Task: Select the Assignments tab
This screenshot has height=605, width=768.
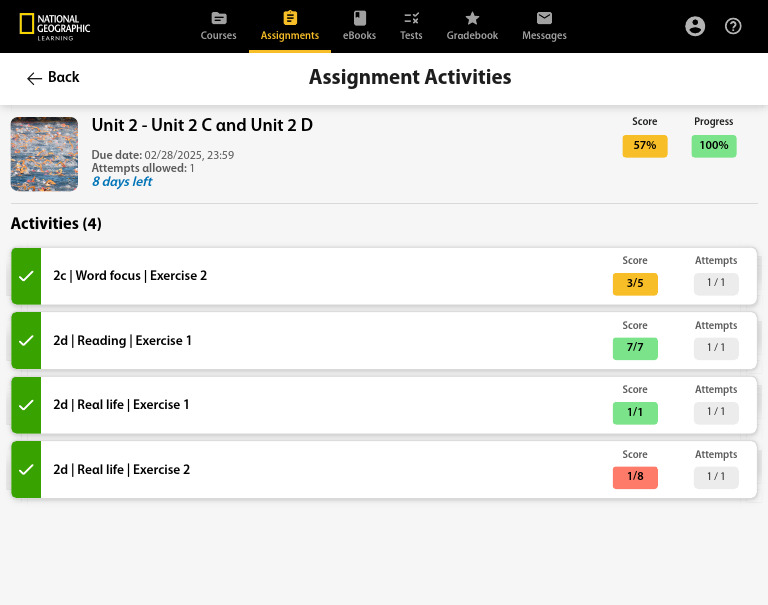Action: tap(290, 27)
